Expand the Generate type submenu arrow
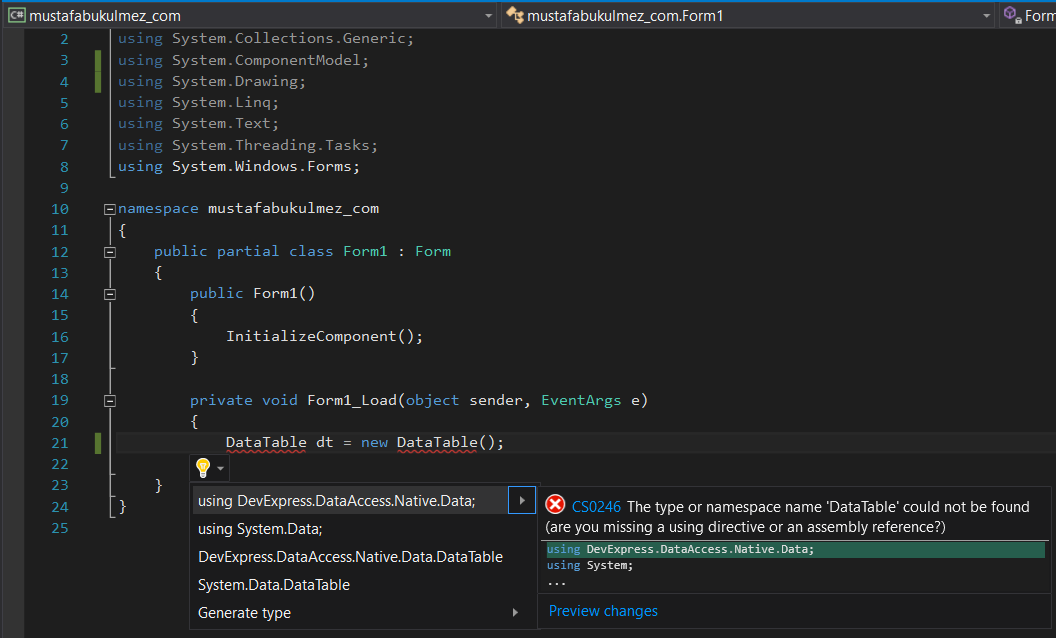 (514, 612)
